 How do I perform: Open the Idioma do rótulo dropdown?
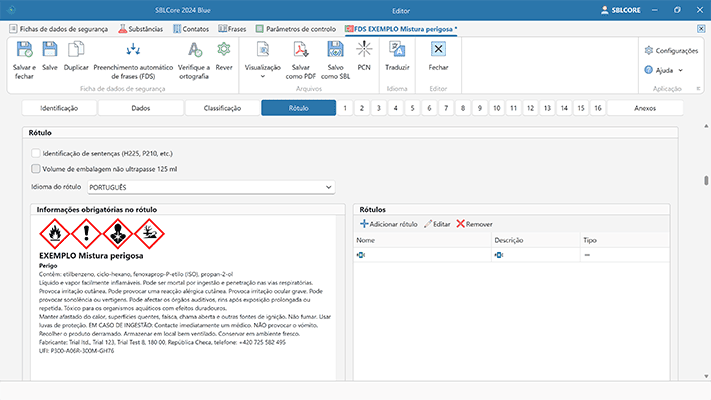point(209,186)
